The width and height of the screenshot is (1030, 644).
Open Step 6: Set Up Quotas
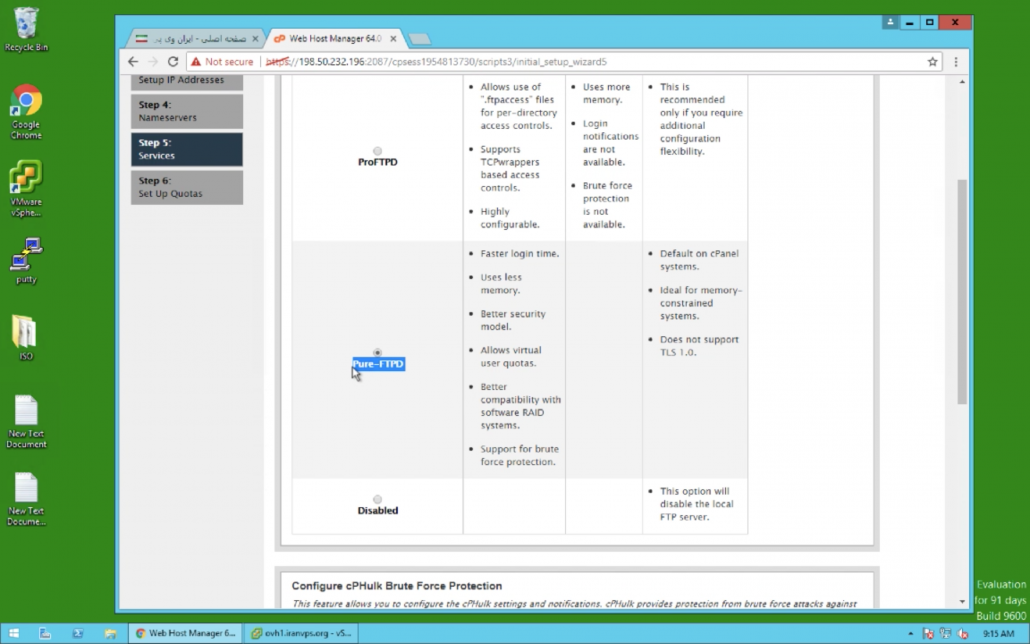point(186,187)
